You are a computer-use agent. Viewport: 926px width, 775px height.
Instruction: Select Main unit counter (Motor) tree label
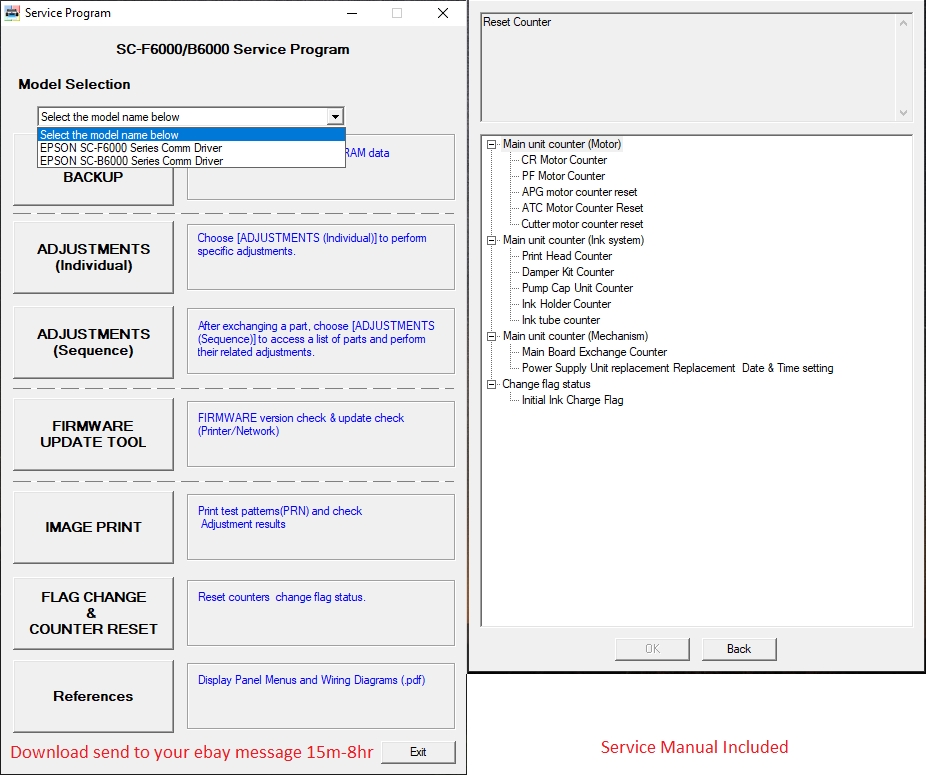[x=562, y=144]
